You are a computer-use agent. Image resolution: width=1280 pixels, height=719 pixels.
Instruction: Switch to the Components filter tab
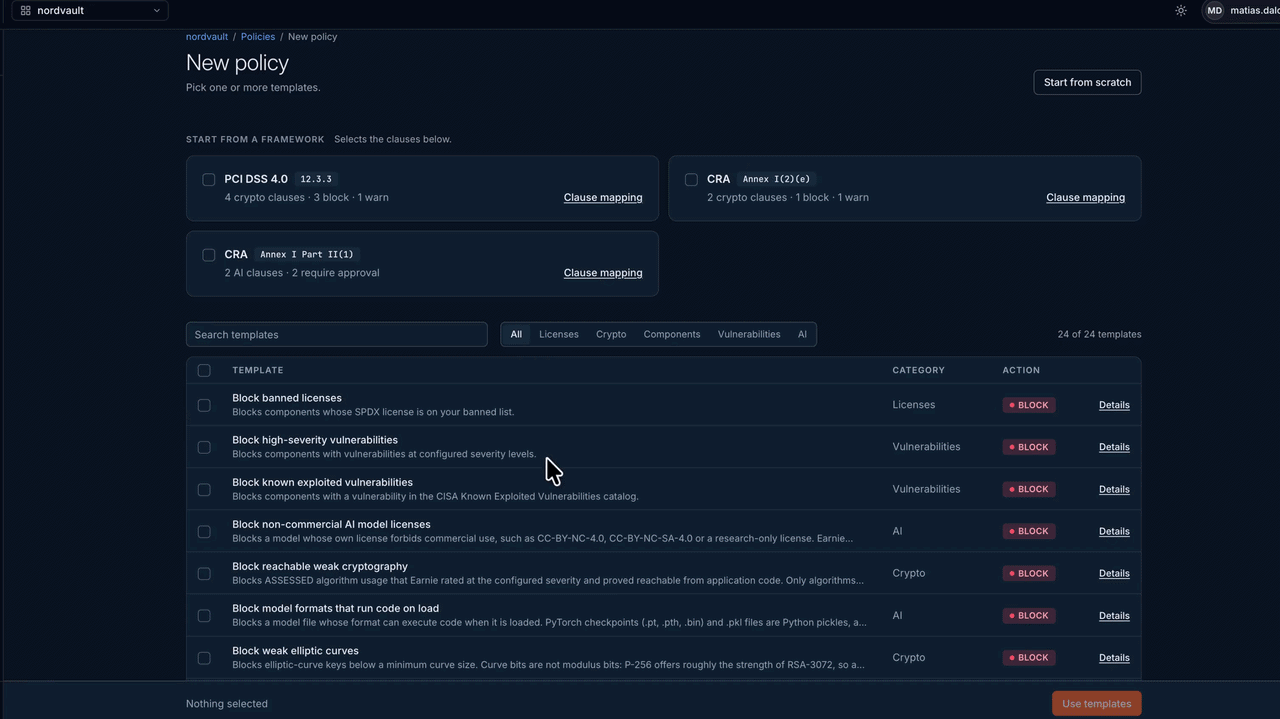coord(672,334)
